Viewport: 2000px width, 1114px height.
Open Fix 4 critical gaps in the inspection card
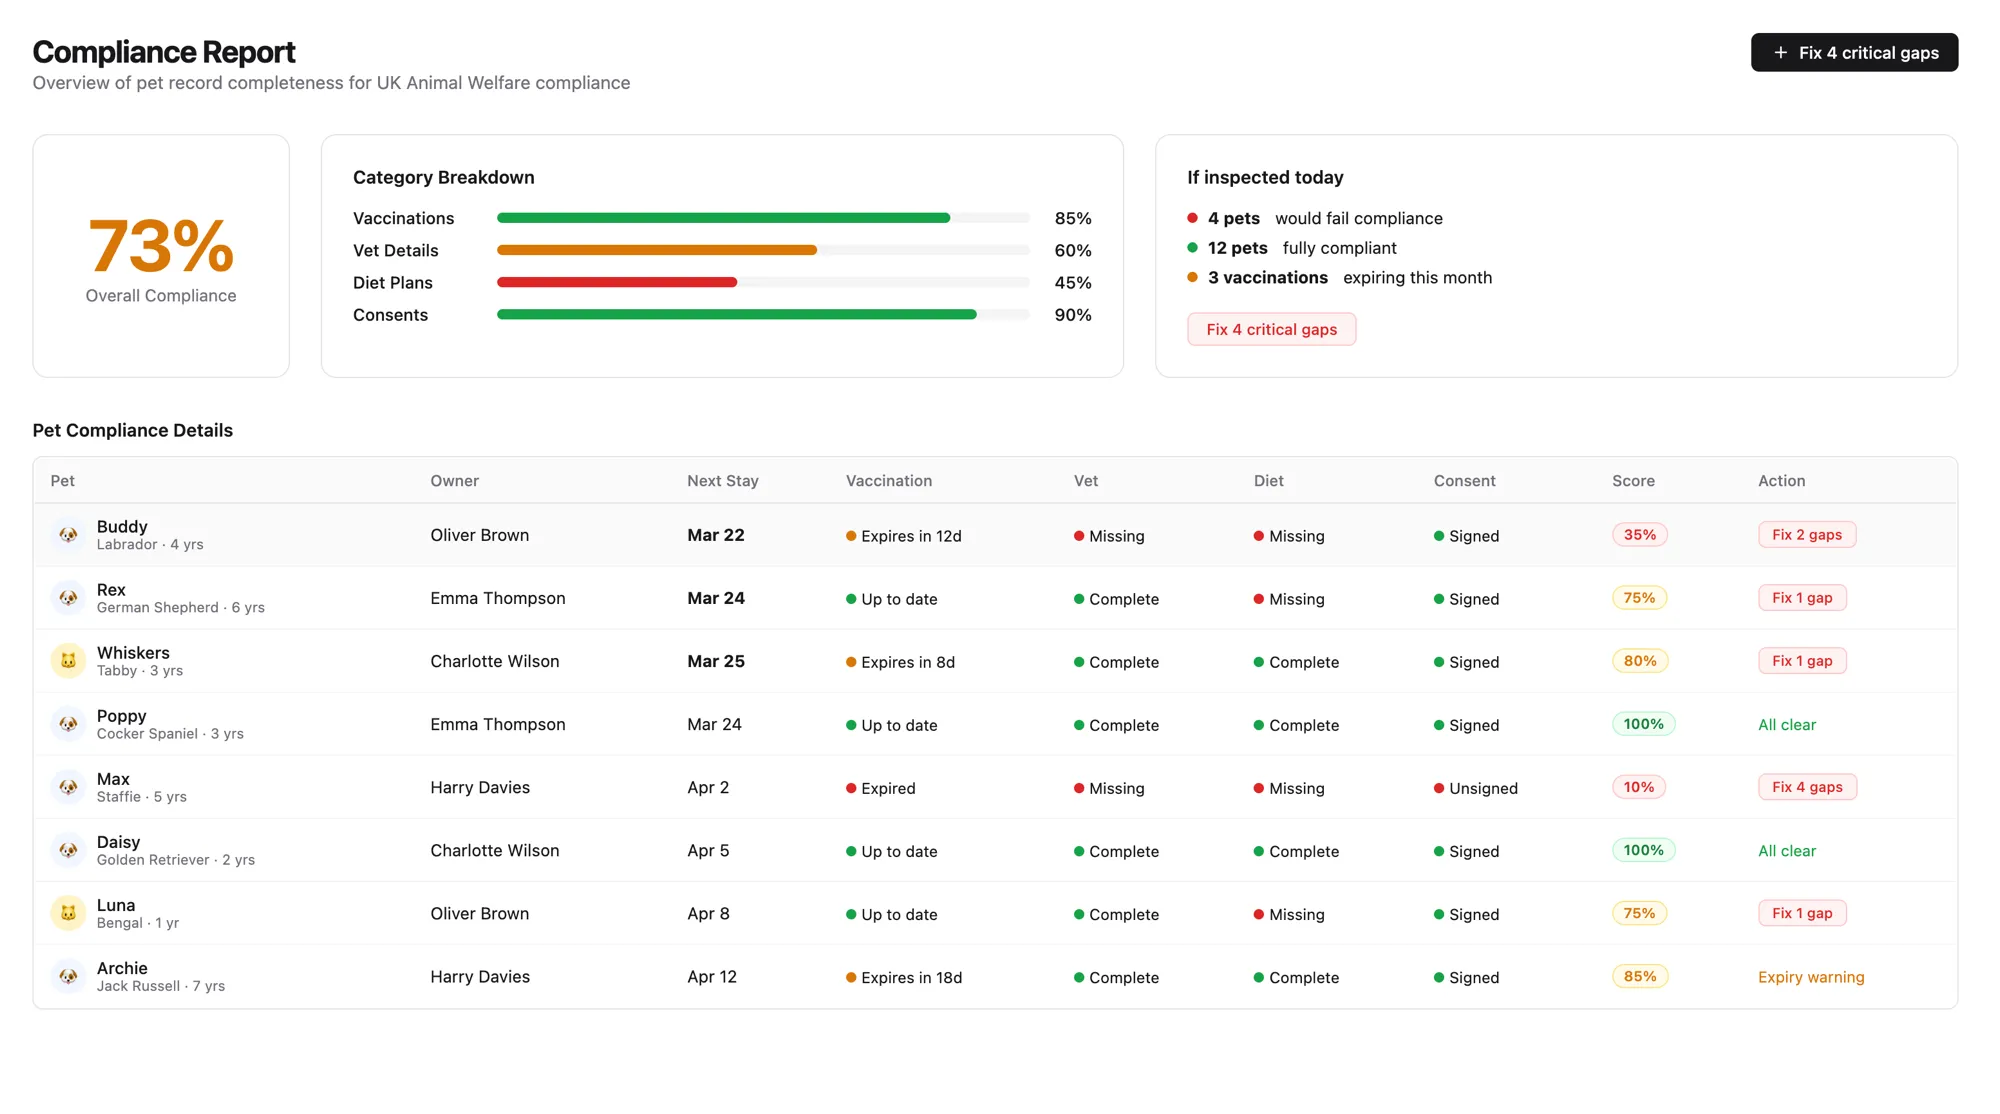[1271, 329]
